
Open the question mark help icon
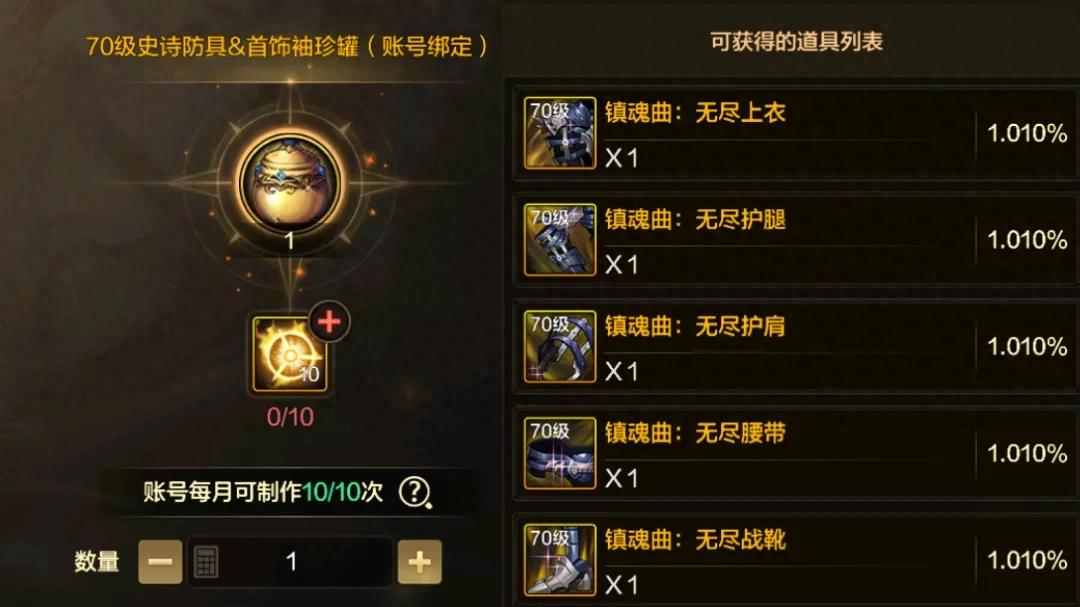click(x=415, y=492)
